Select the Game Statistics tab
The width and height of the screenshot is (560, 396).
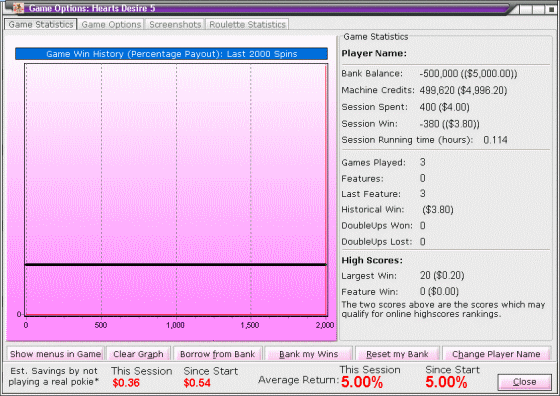41,24
